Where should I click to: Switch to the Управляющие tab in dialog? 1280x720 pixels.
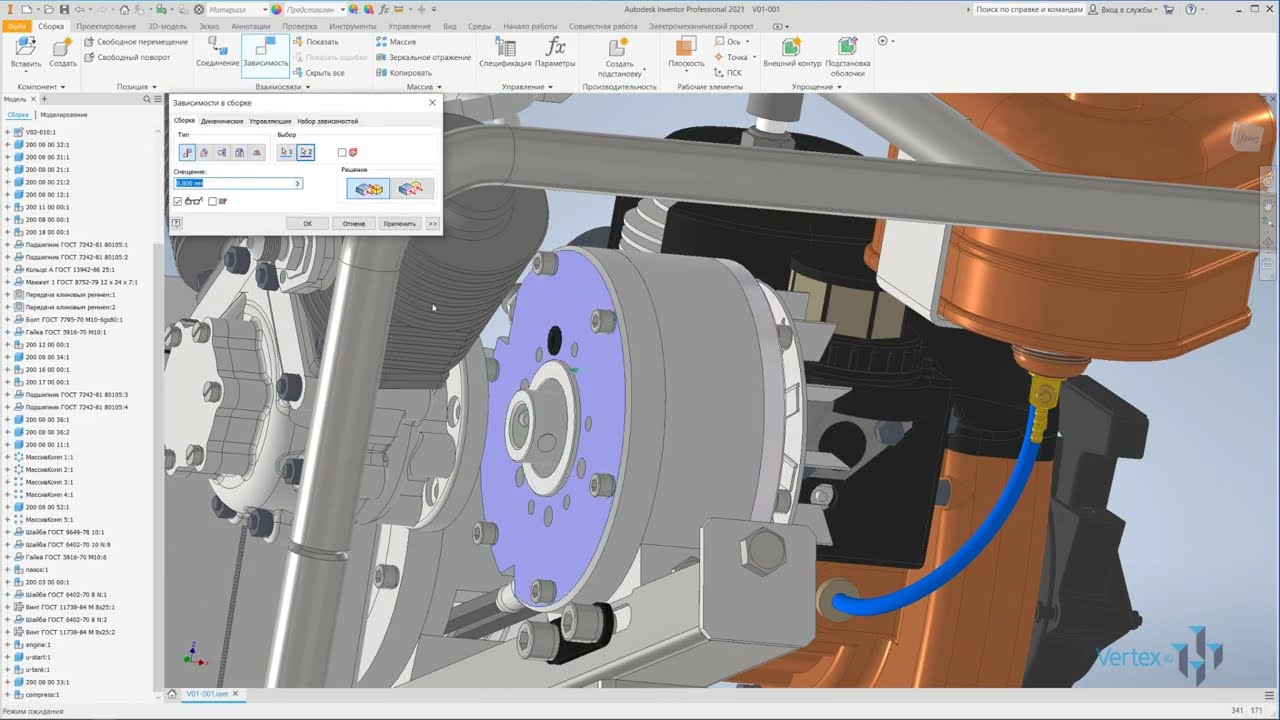pos(270,121)
